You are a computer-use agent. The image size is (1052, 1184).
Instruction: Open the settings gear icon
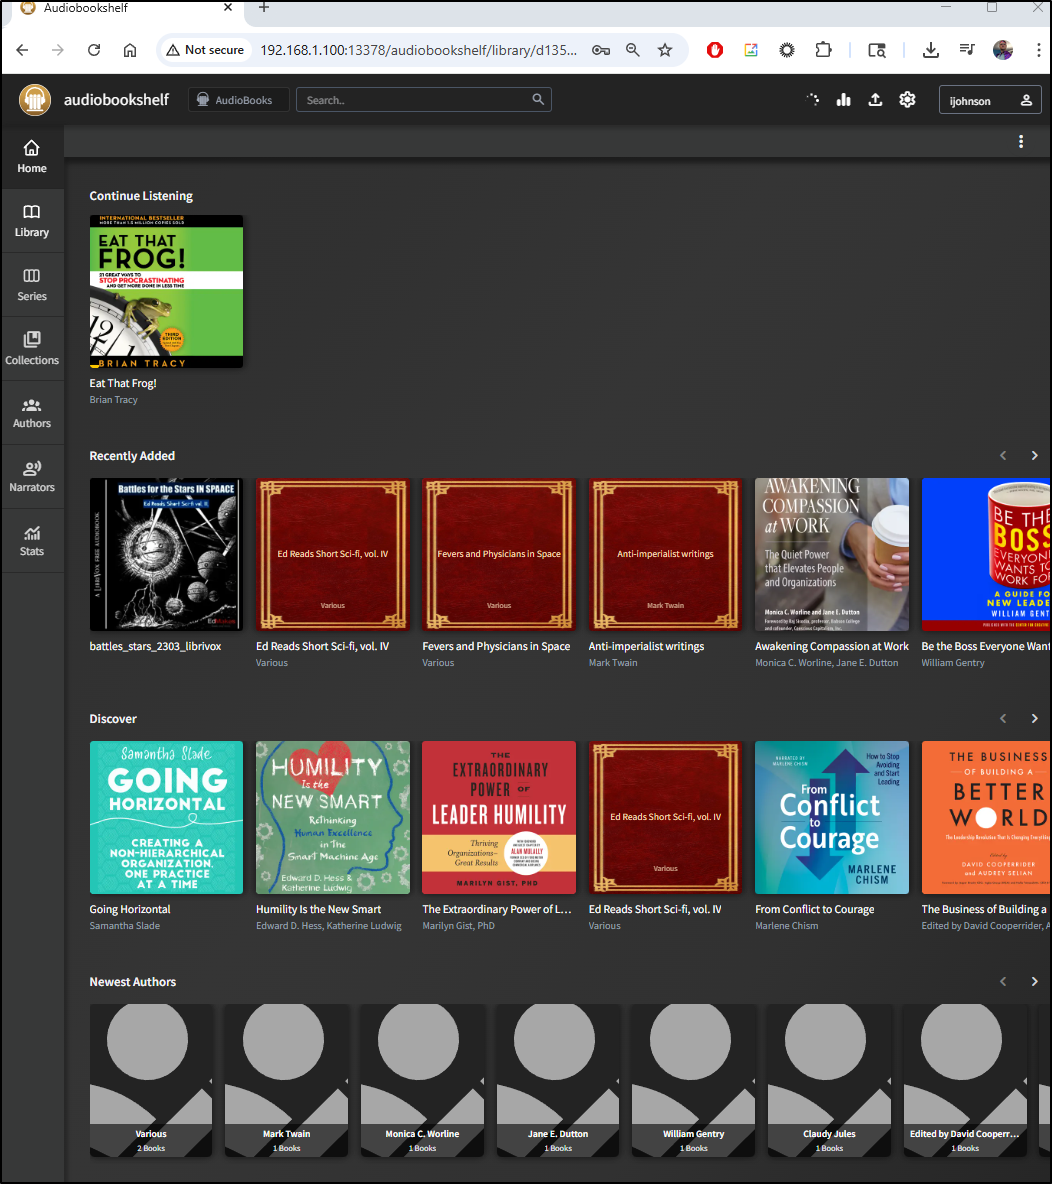click(x=907, y=100)
